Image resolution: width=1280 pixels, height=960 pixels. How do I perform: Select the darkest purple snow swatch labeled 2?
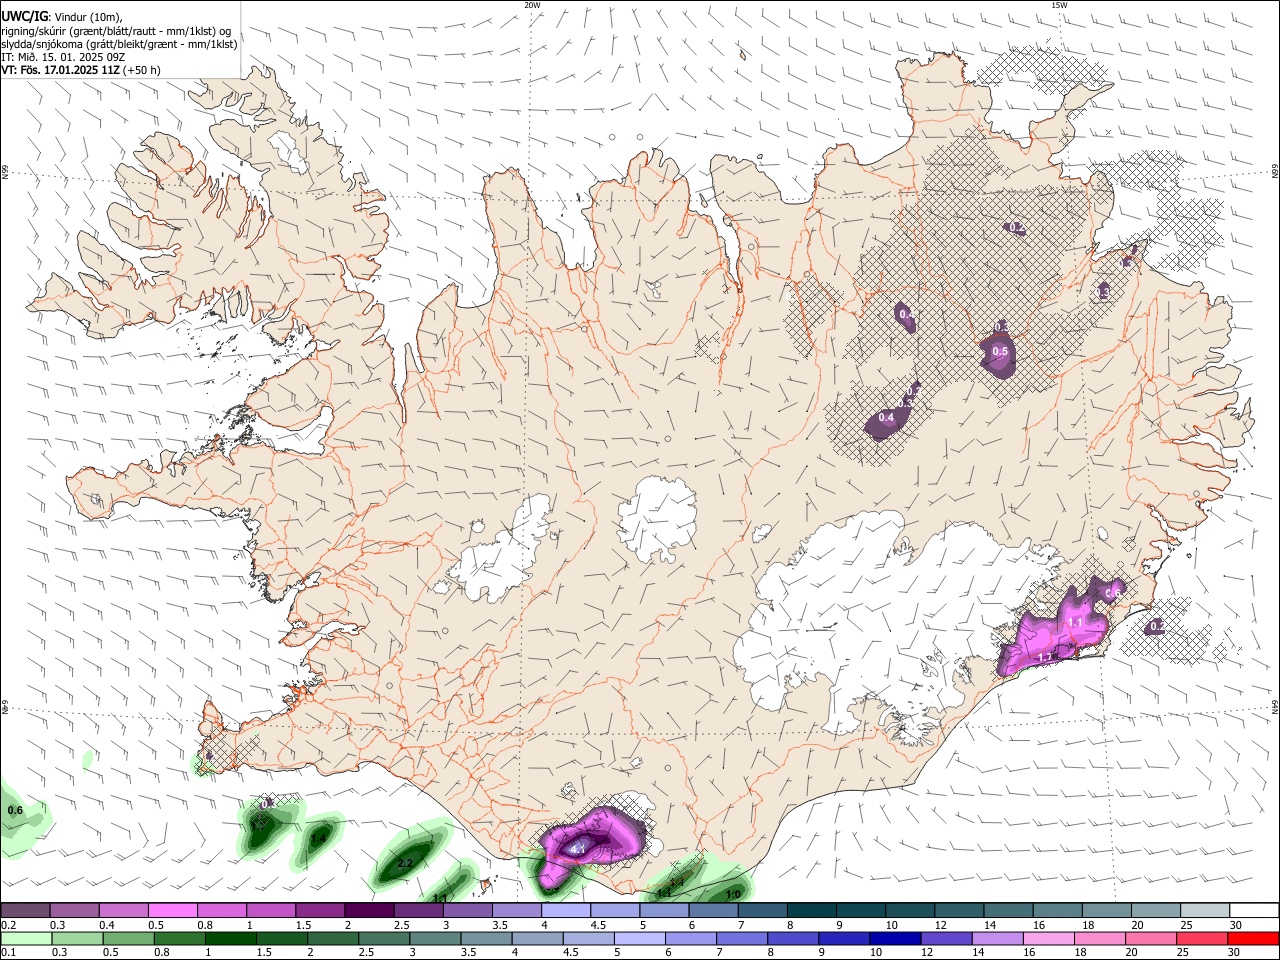[369, 910]
